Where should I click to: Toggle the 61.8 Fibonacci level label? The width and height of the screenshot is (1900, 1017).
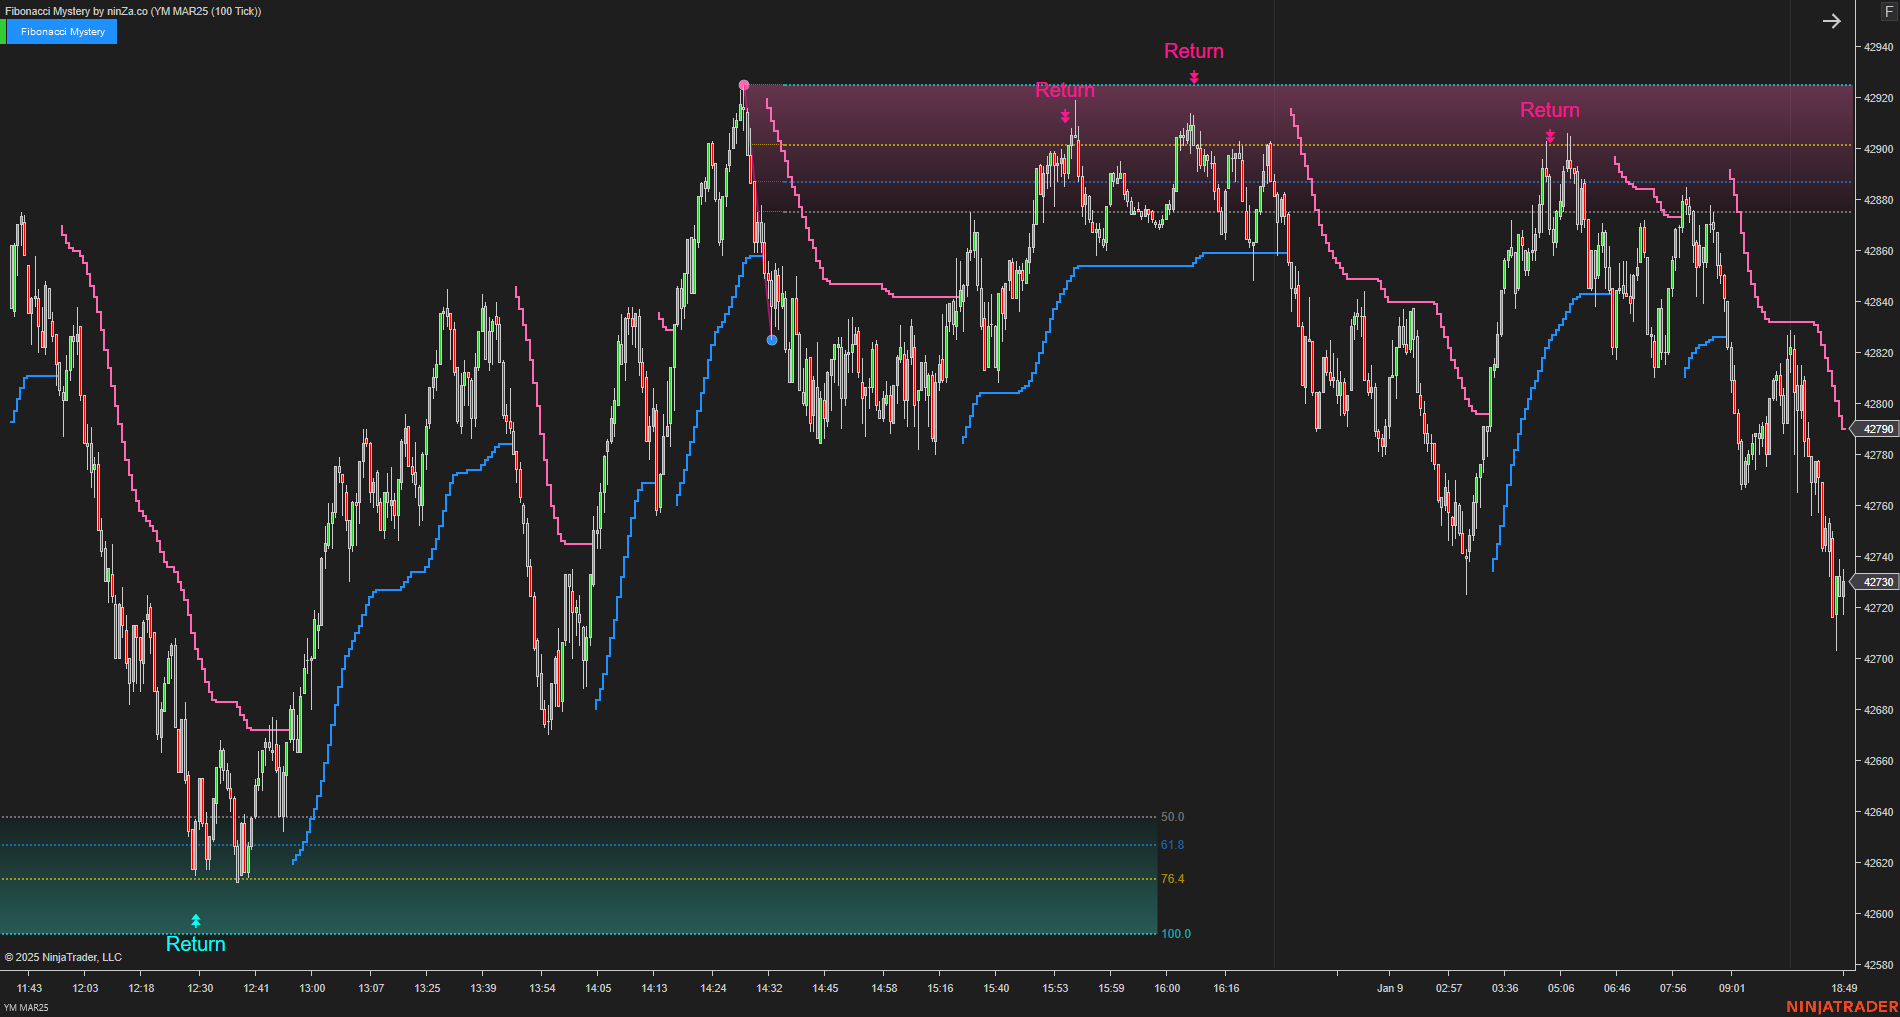click(x=1171, y=844)
